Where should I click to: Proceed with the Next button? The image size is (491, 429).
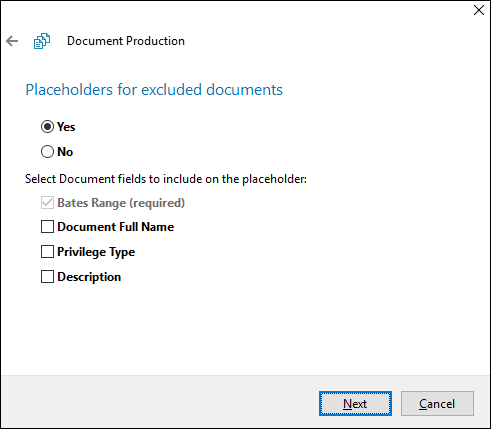[355, 404]
